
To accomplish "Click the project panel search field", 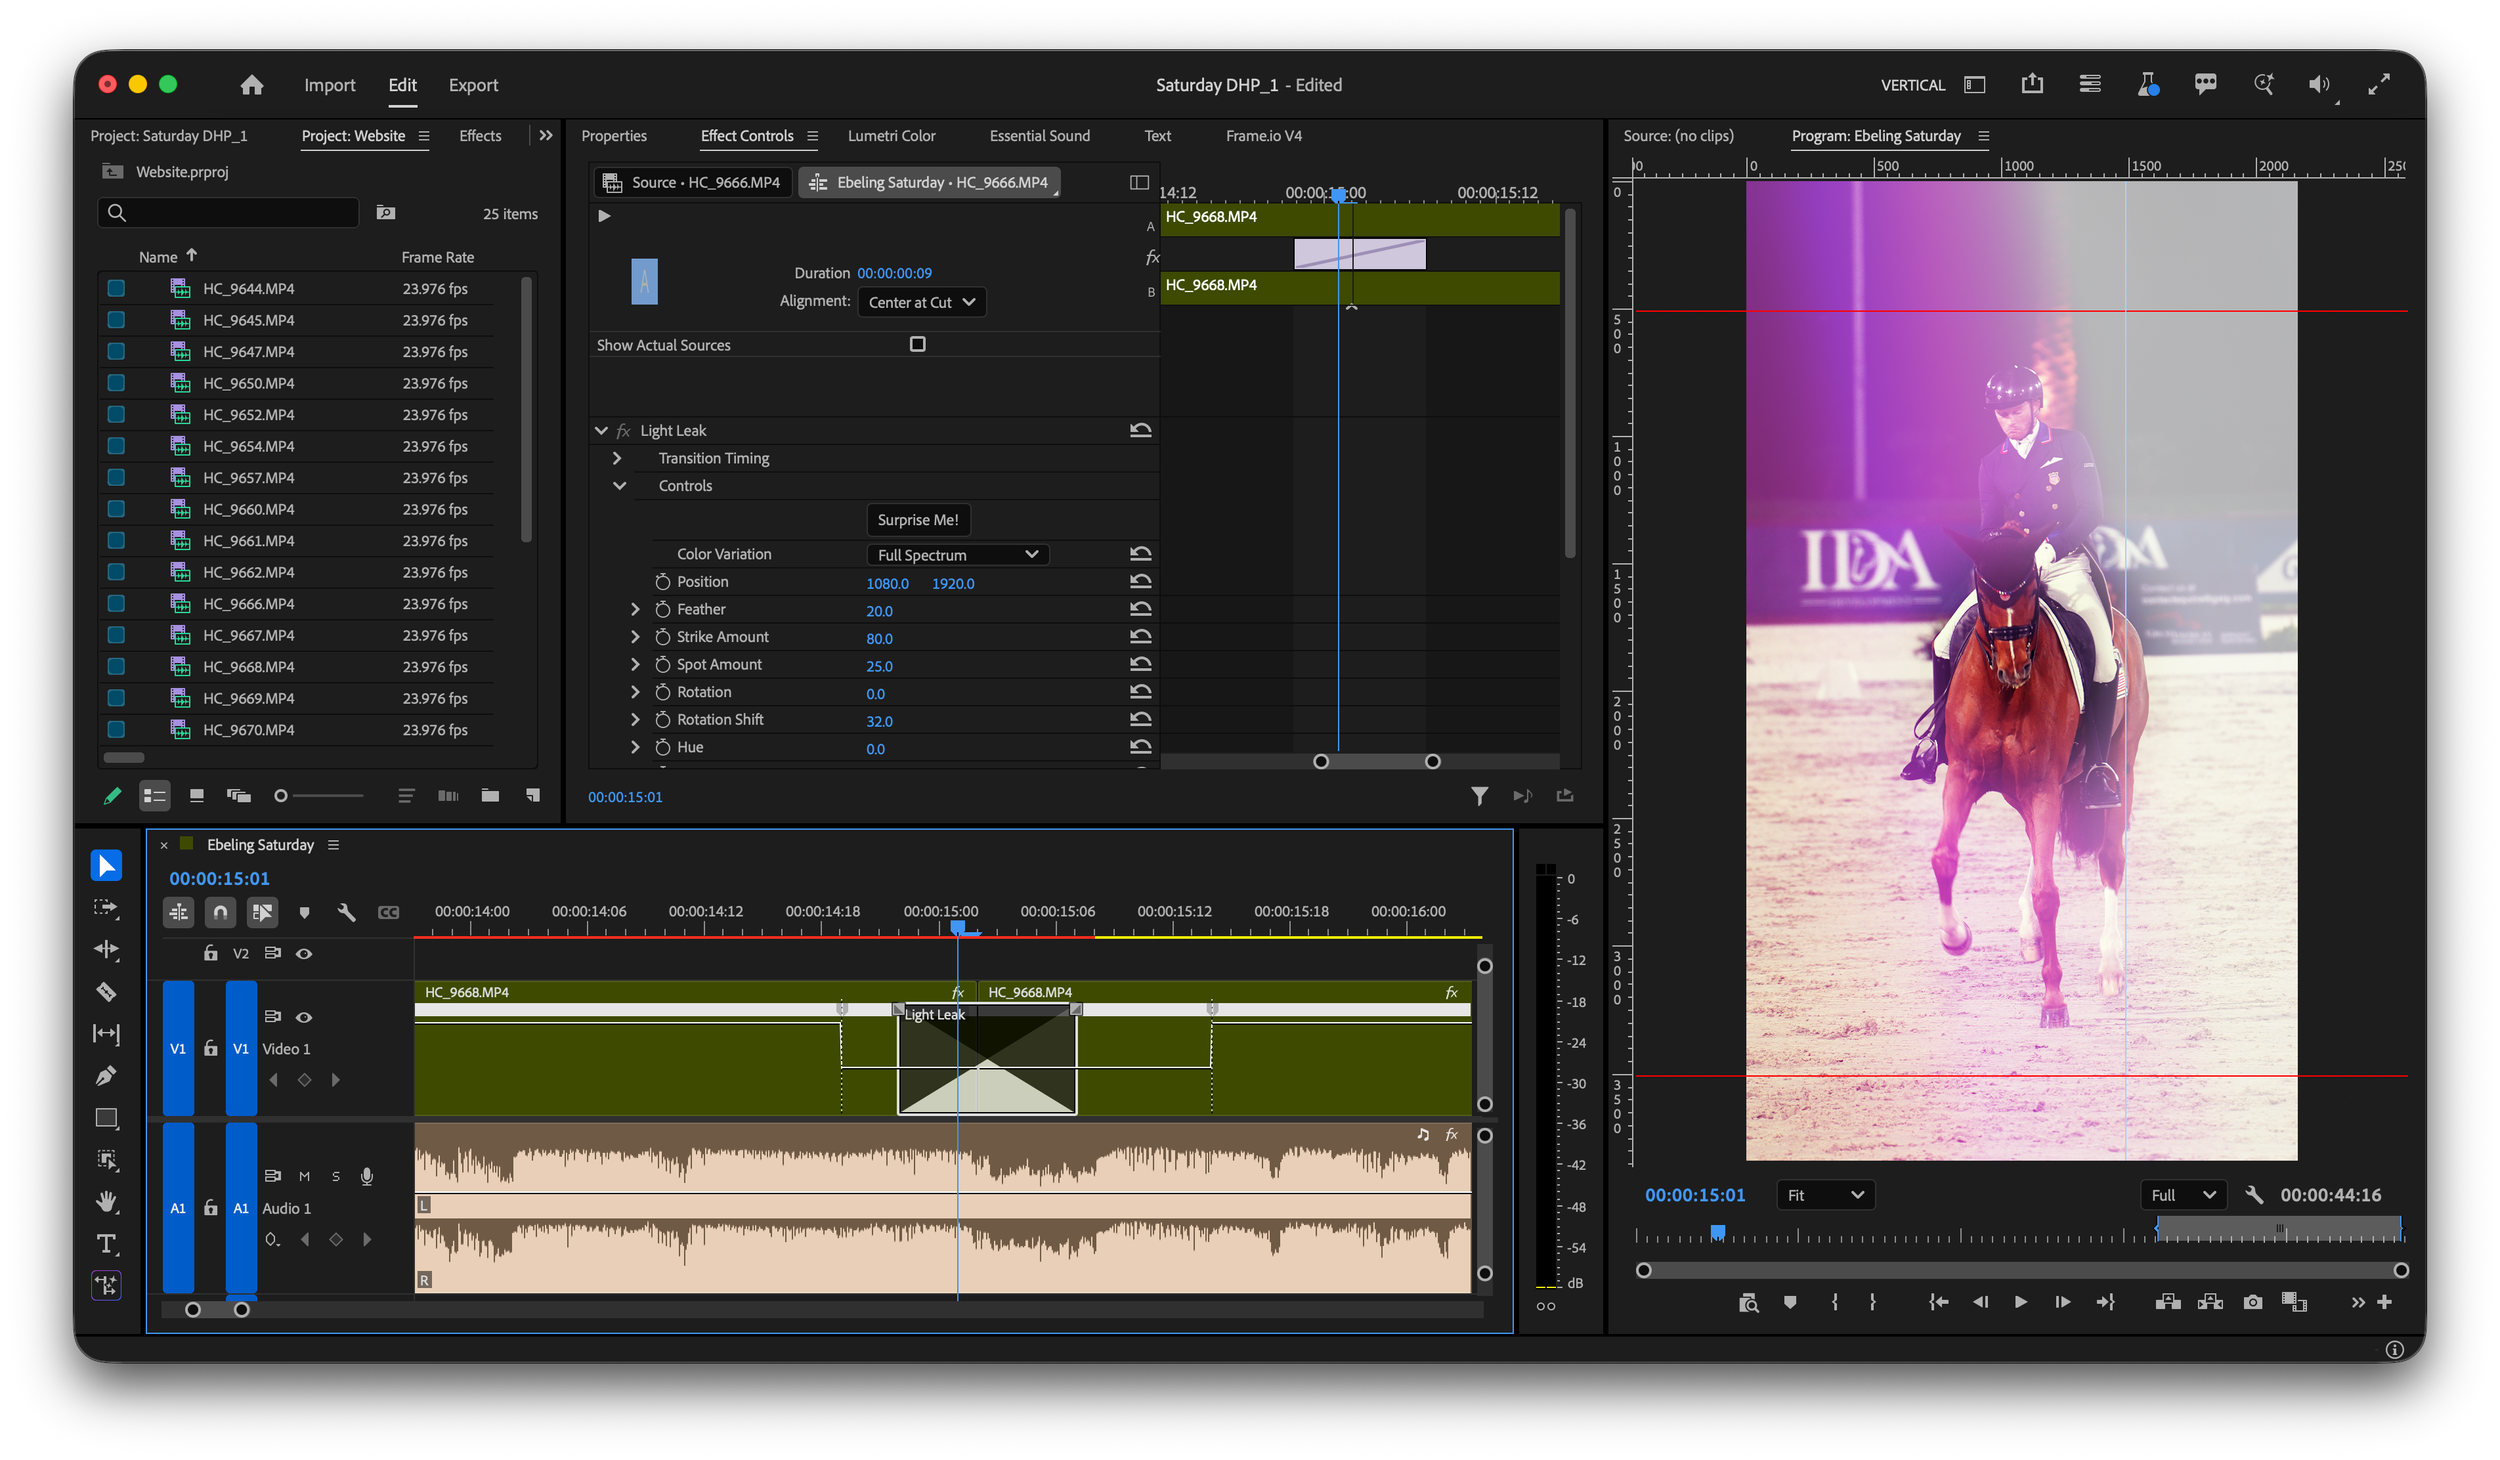I will (x=228, y=212).
